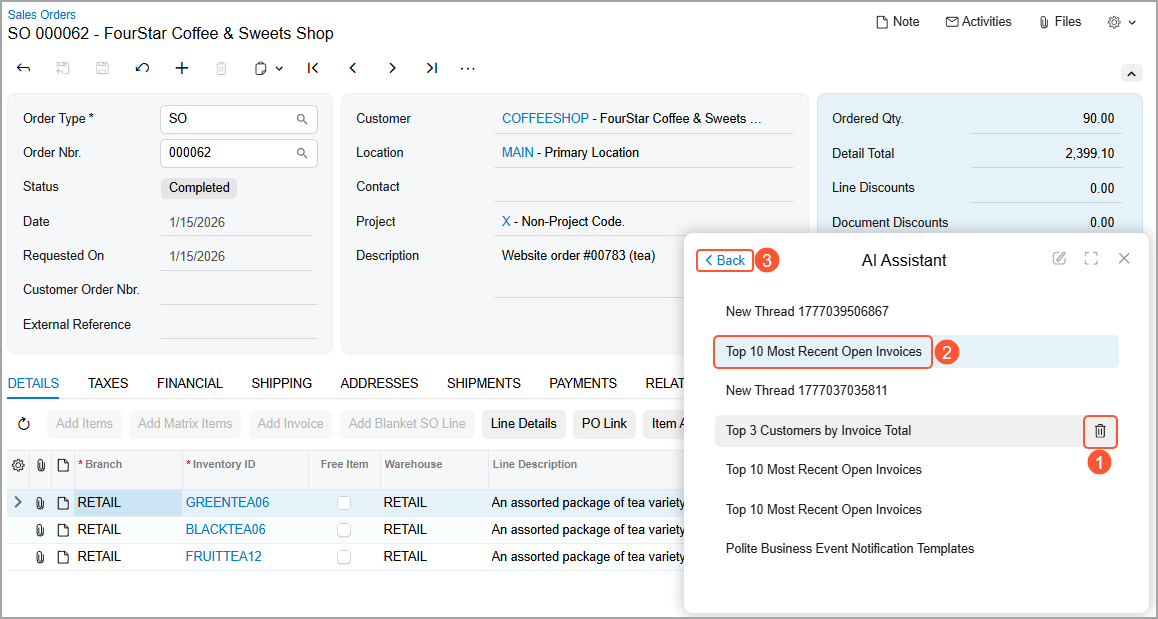Screen dimensions: 1158x619
Task: Click the Order Type field SO
Action: click(239, 119)
